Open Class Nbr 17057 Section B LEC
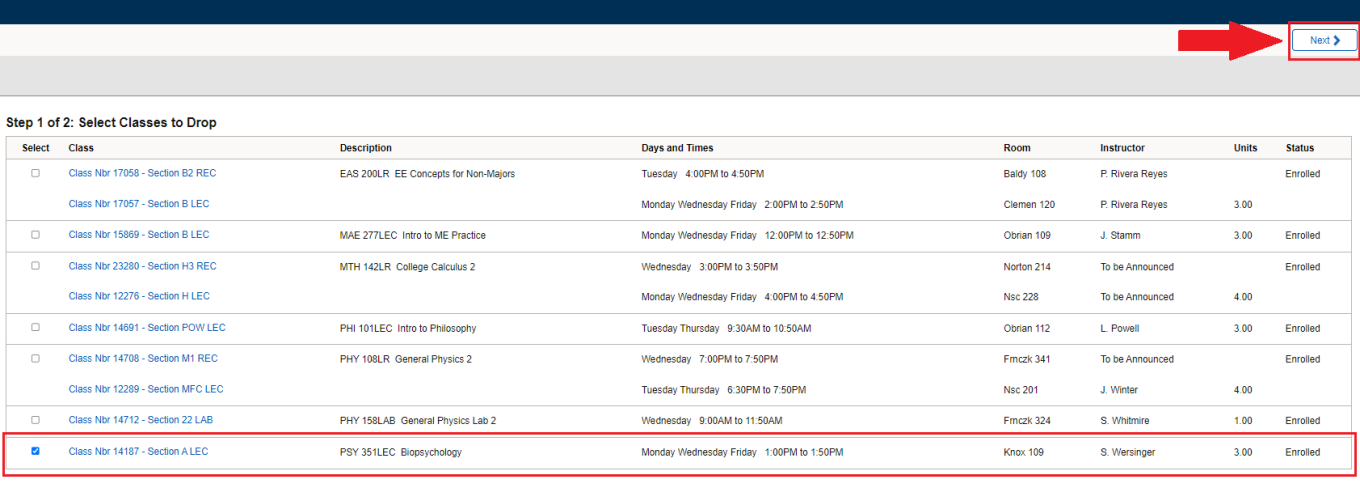Screen dimensions: 1360x488 [x=138, y=204]
